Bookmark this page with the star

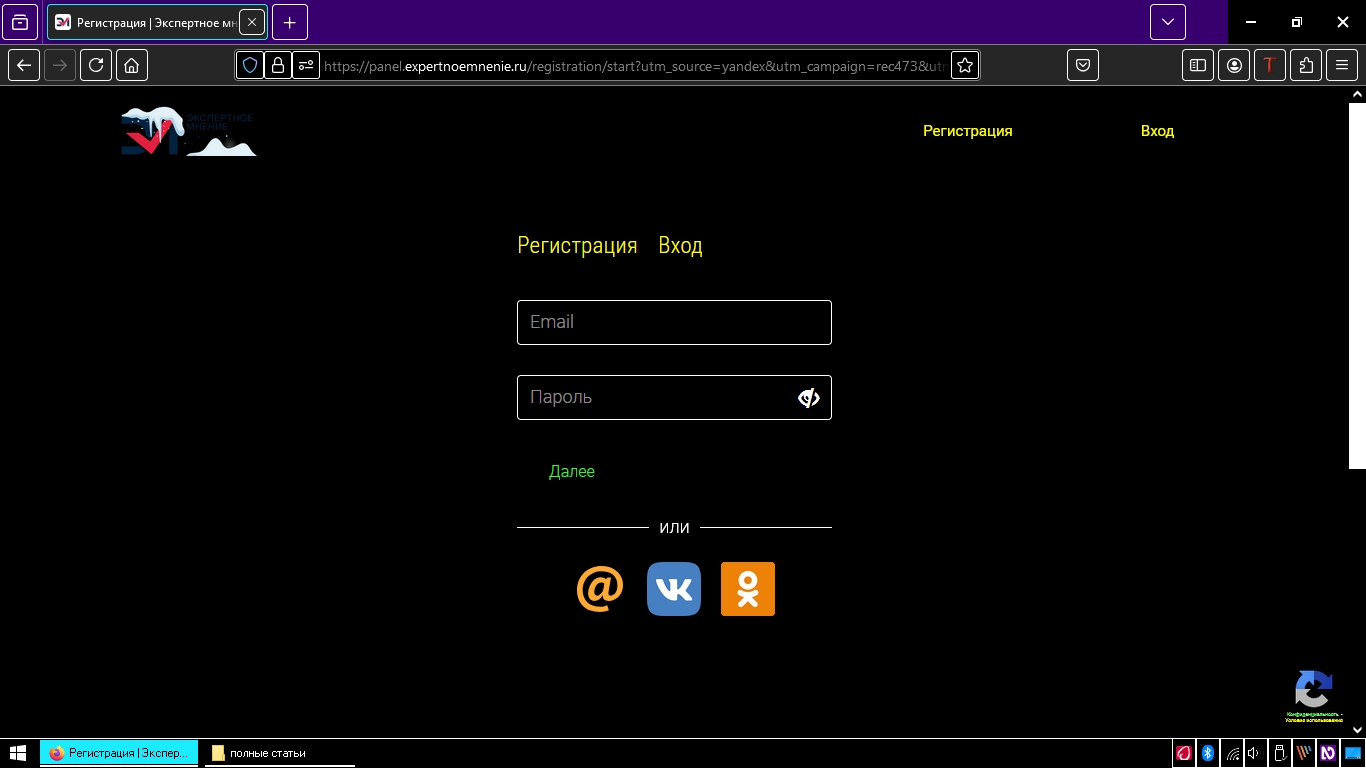point(965,65)
